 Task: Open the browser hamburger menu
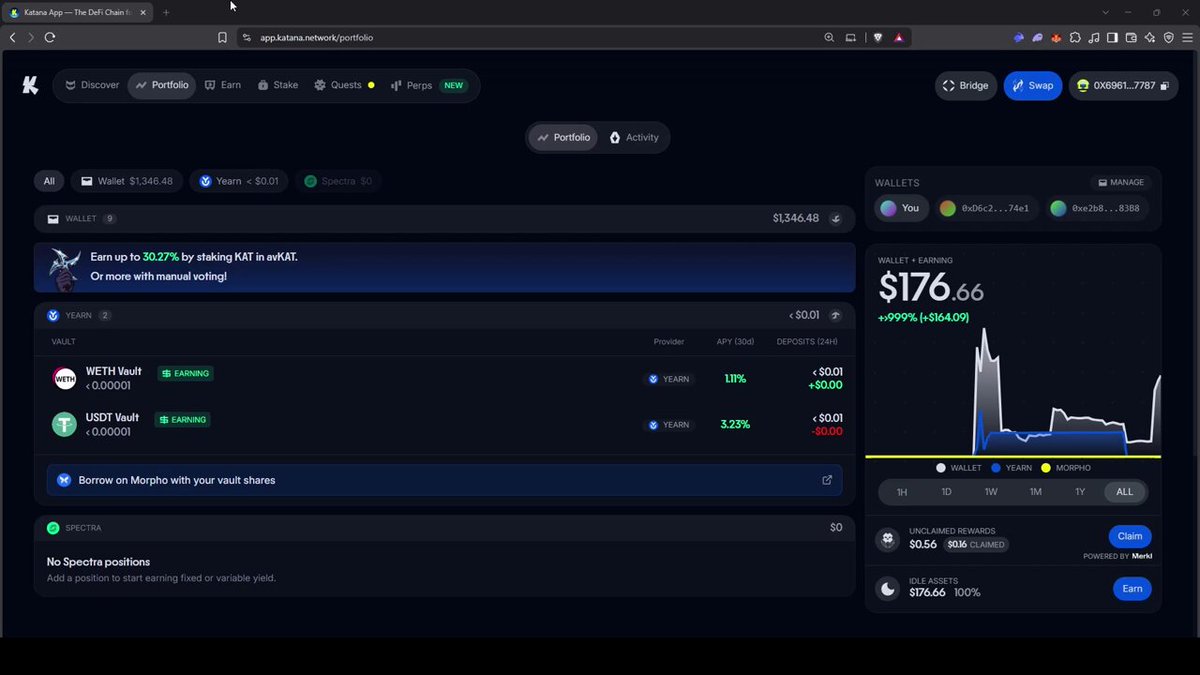pos(1186,37)
